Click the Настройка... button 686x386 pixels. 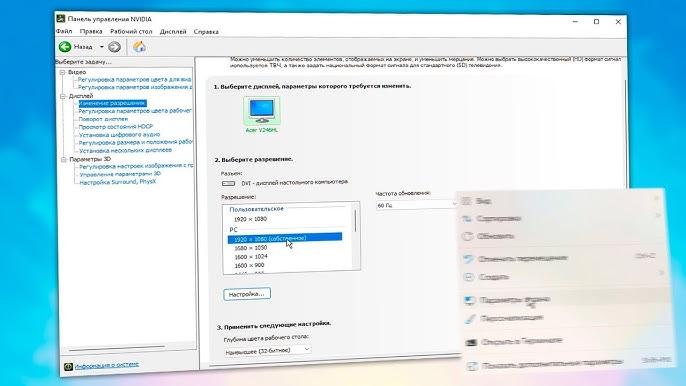click(x=247, y=294)
